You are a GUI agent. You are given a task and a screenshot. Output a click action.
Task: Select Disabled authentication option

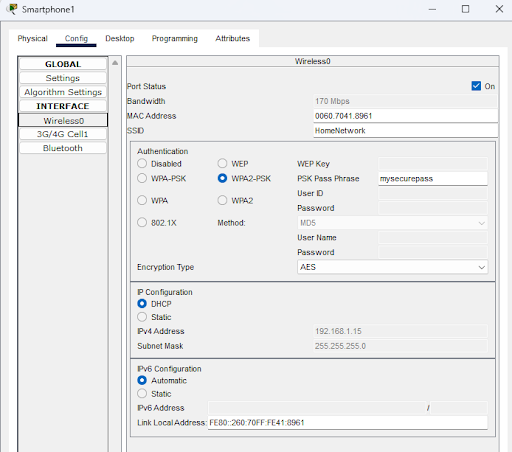(x=142, y=164)
